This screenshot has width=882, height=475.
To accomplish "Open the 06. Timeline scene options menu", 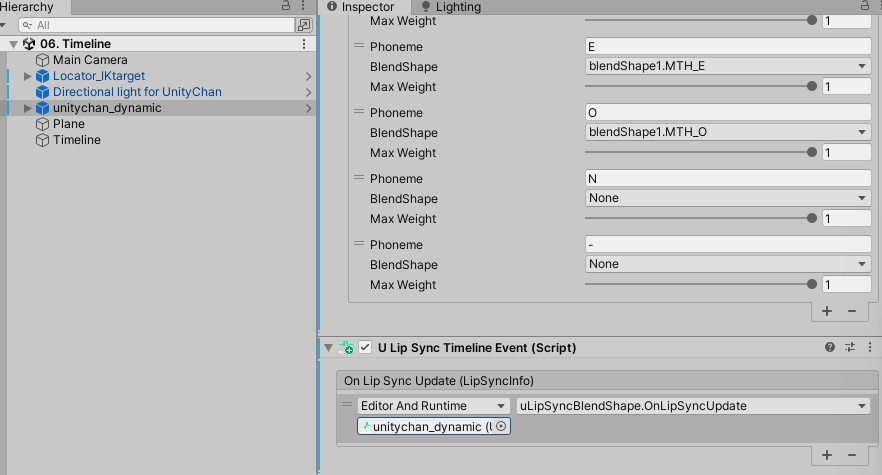I will coord(304,44).
